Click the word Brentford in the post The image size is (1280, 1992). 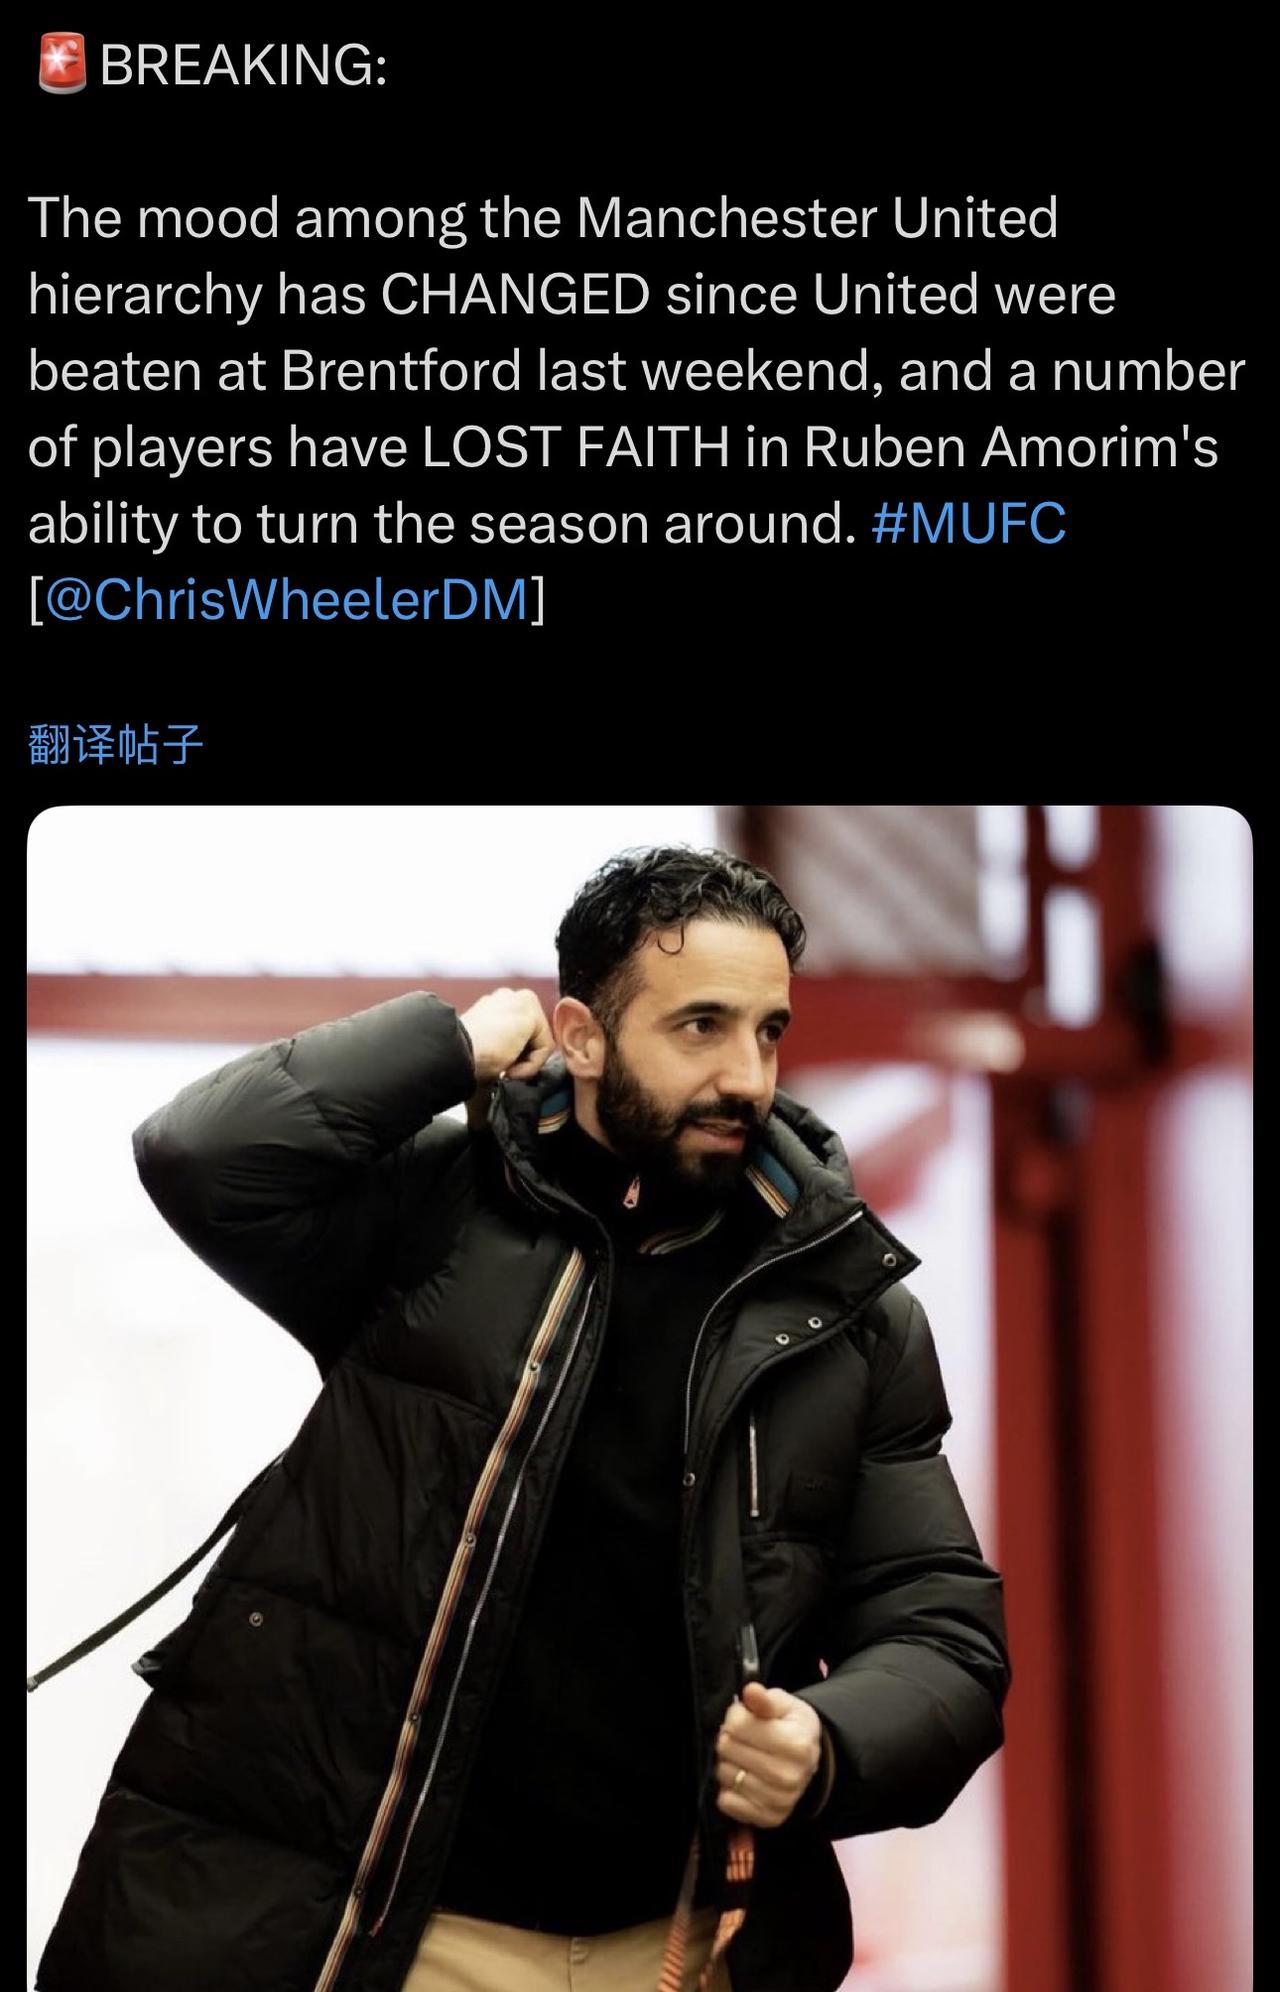click(401, 370)
